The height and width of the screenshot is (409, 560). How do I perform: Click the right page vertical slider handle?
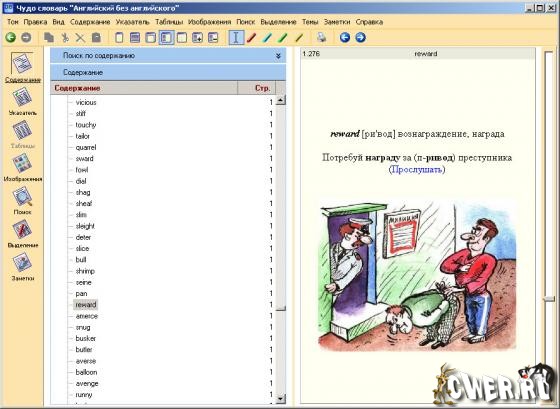(x=549, y=299)
